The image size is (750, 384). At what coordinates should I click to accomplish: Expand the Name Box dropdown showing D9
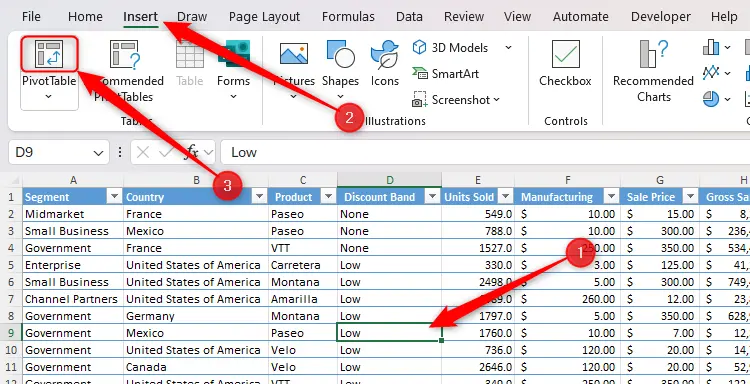pyautogui.click(x=99, y=153)
